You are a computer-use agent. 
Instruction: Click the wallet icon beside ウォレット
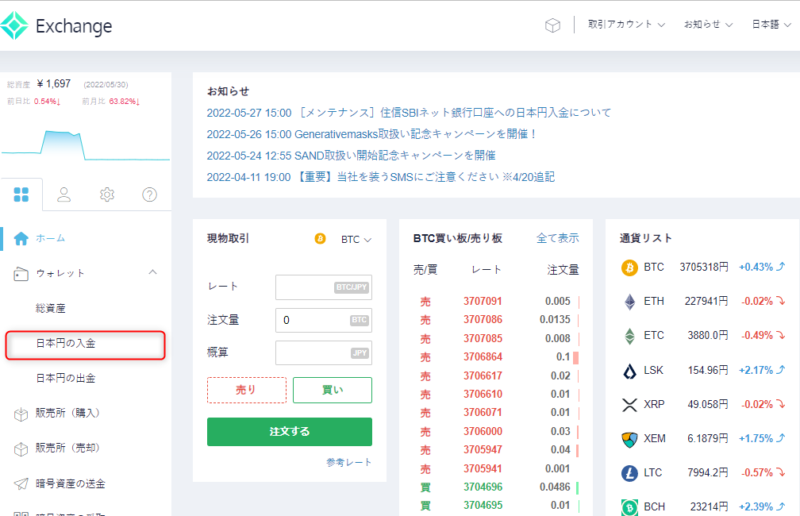coord(21,274)
